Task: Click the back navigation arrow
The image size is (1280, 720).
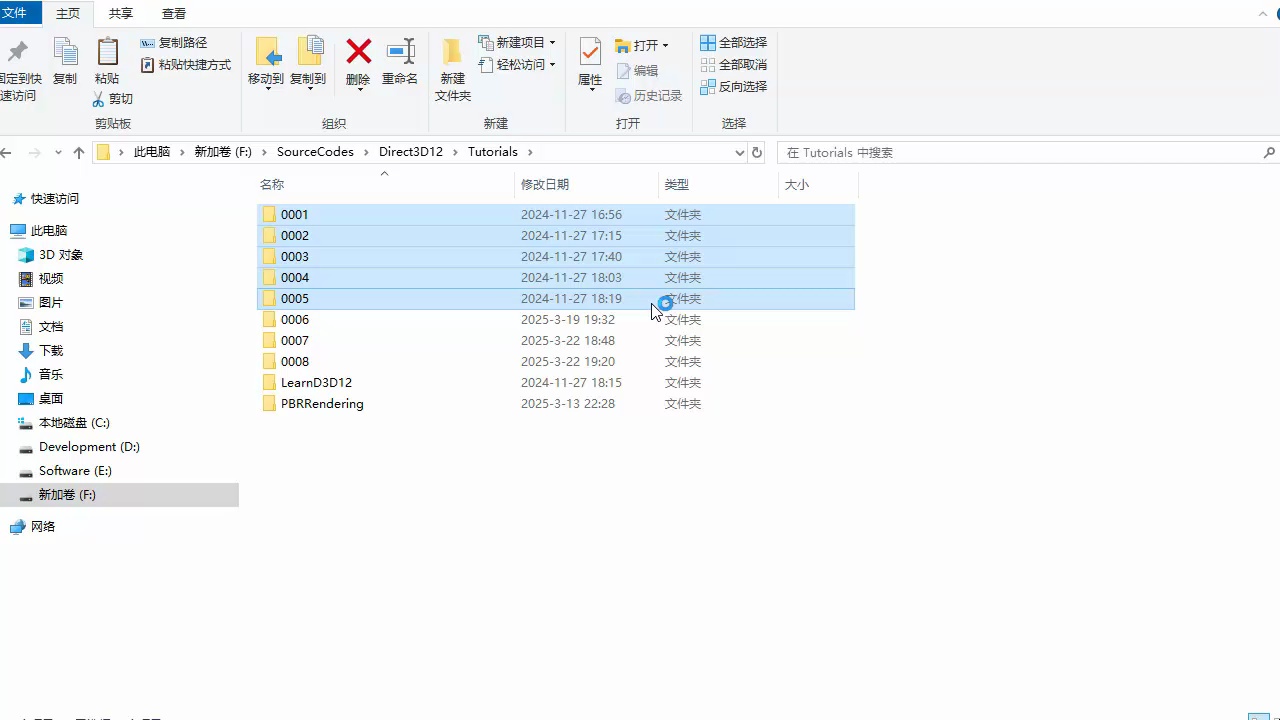Action: [10, 152]
